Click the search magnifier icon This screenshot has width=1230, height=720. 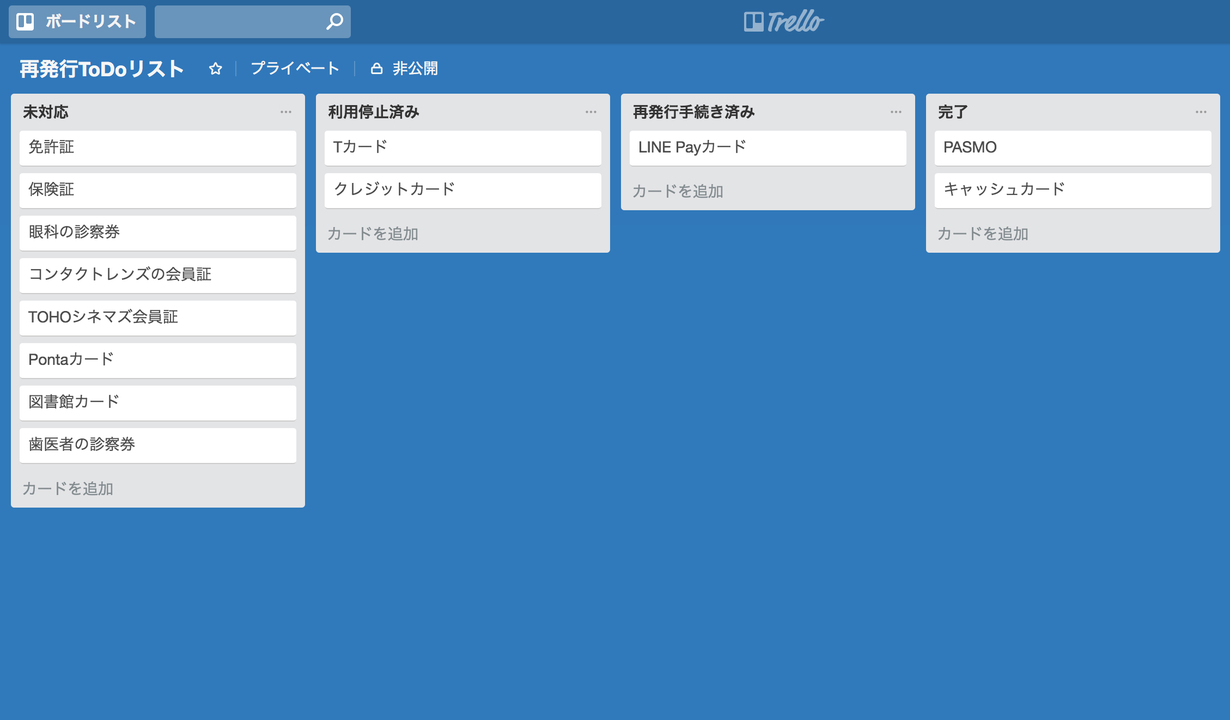click(x=335, y=21)
